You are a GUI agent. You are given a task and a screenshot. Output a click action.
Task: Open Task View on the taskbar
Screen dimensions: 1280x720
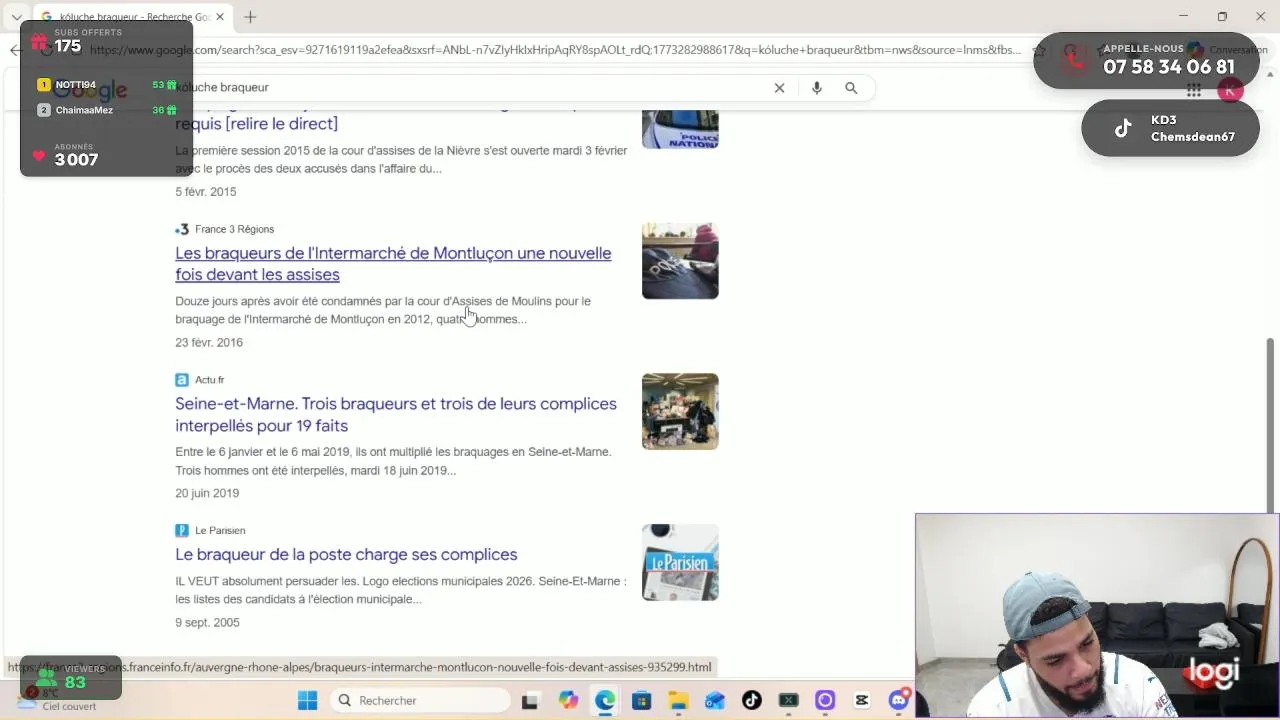(530, 701)
